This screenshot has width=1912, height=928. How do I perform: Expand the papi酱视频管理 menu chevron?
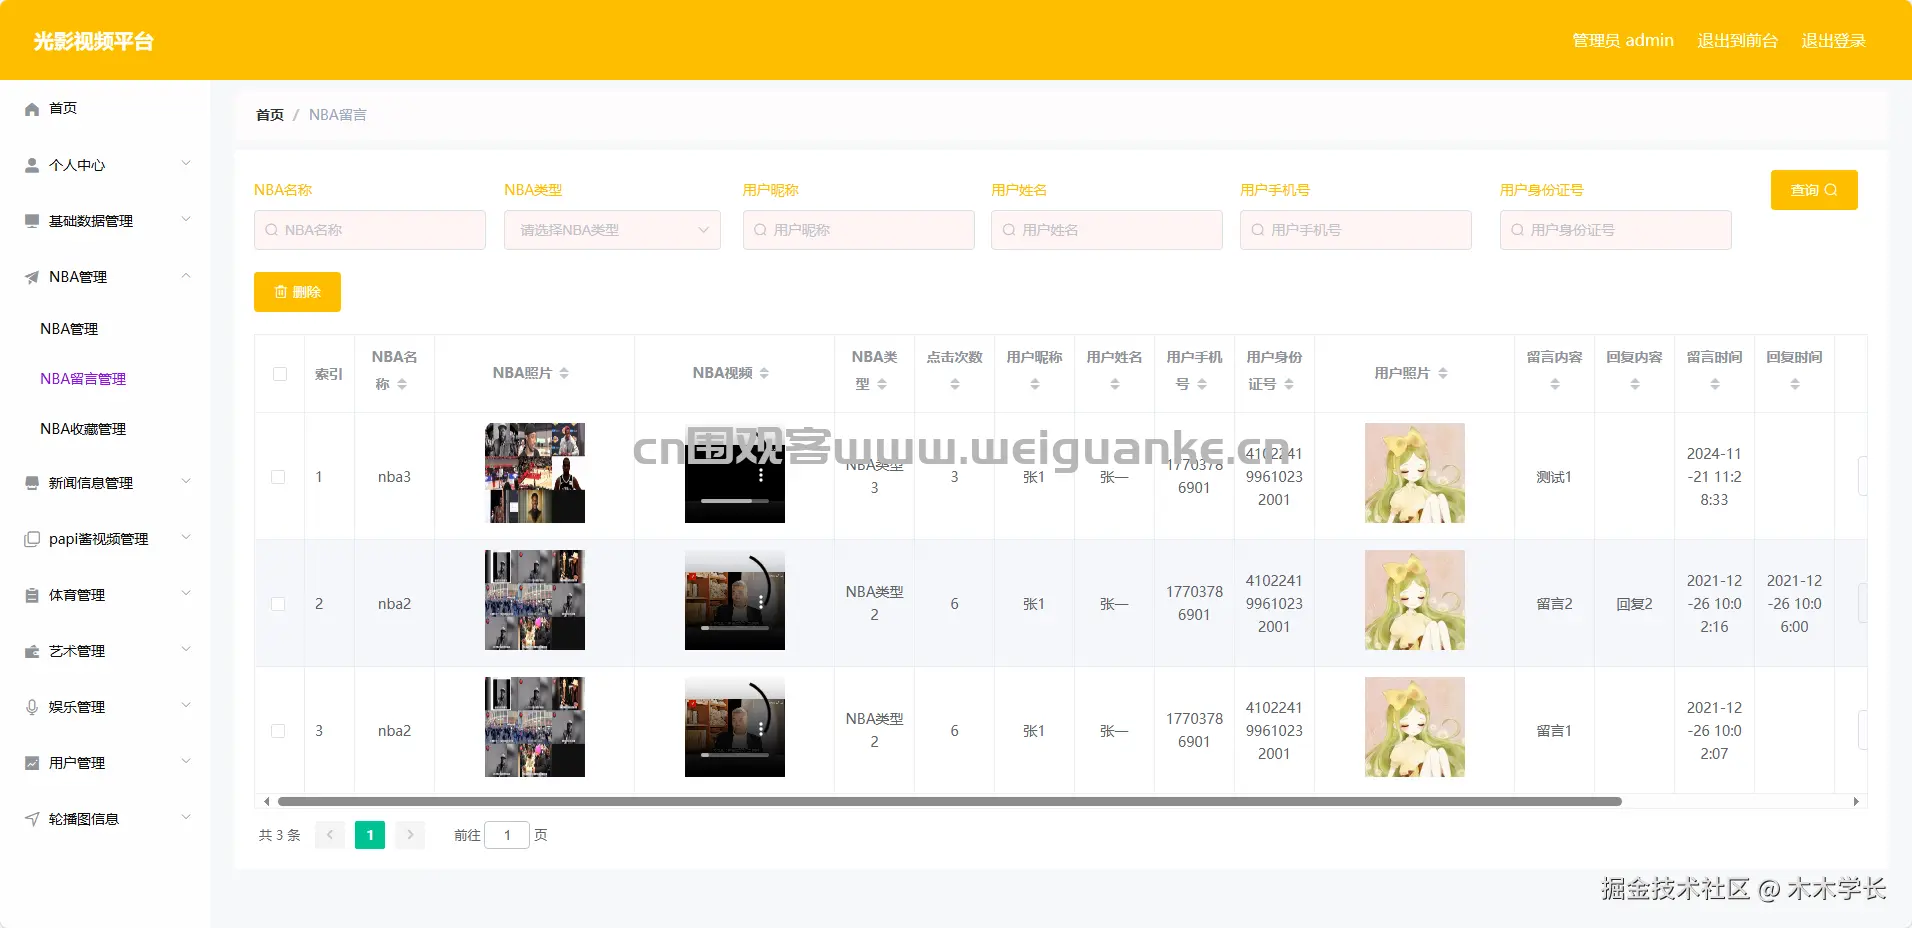click(x=186, y=538)
